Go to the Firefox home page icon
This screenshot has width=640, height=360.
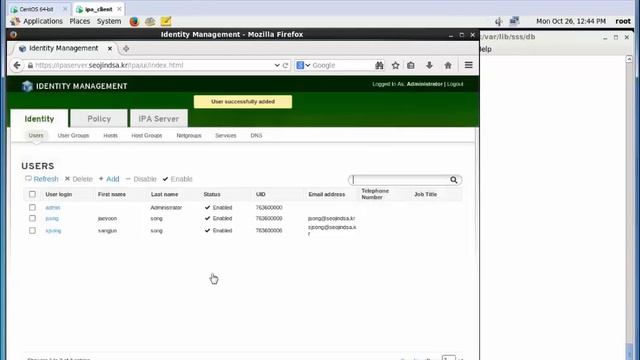click(x=448, y=65)
